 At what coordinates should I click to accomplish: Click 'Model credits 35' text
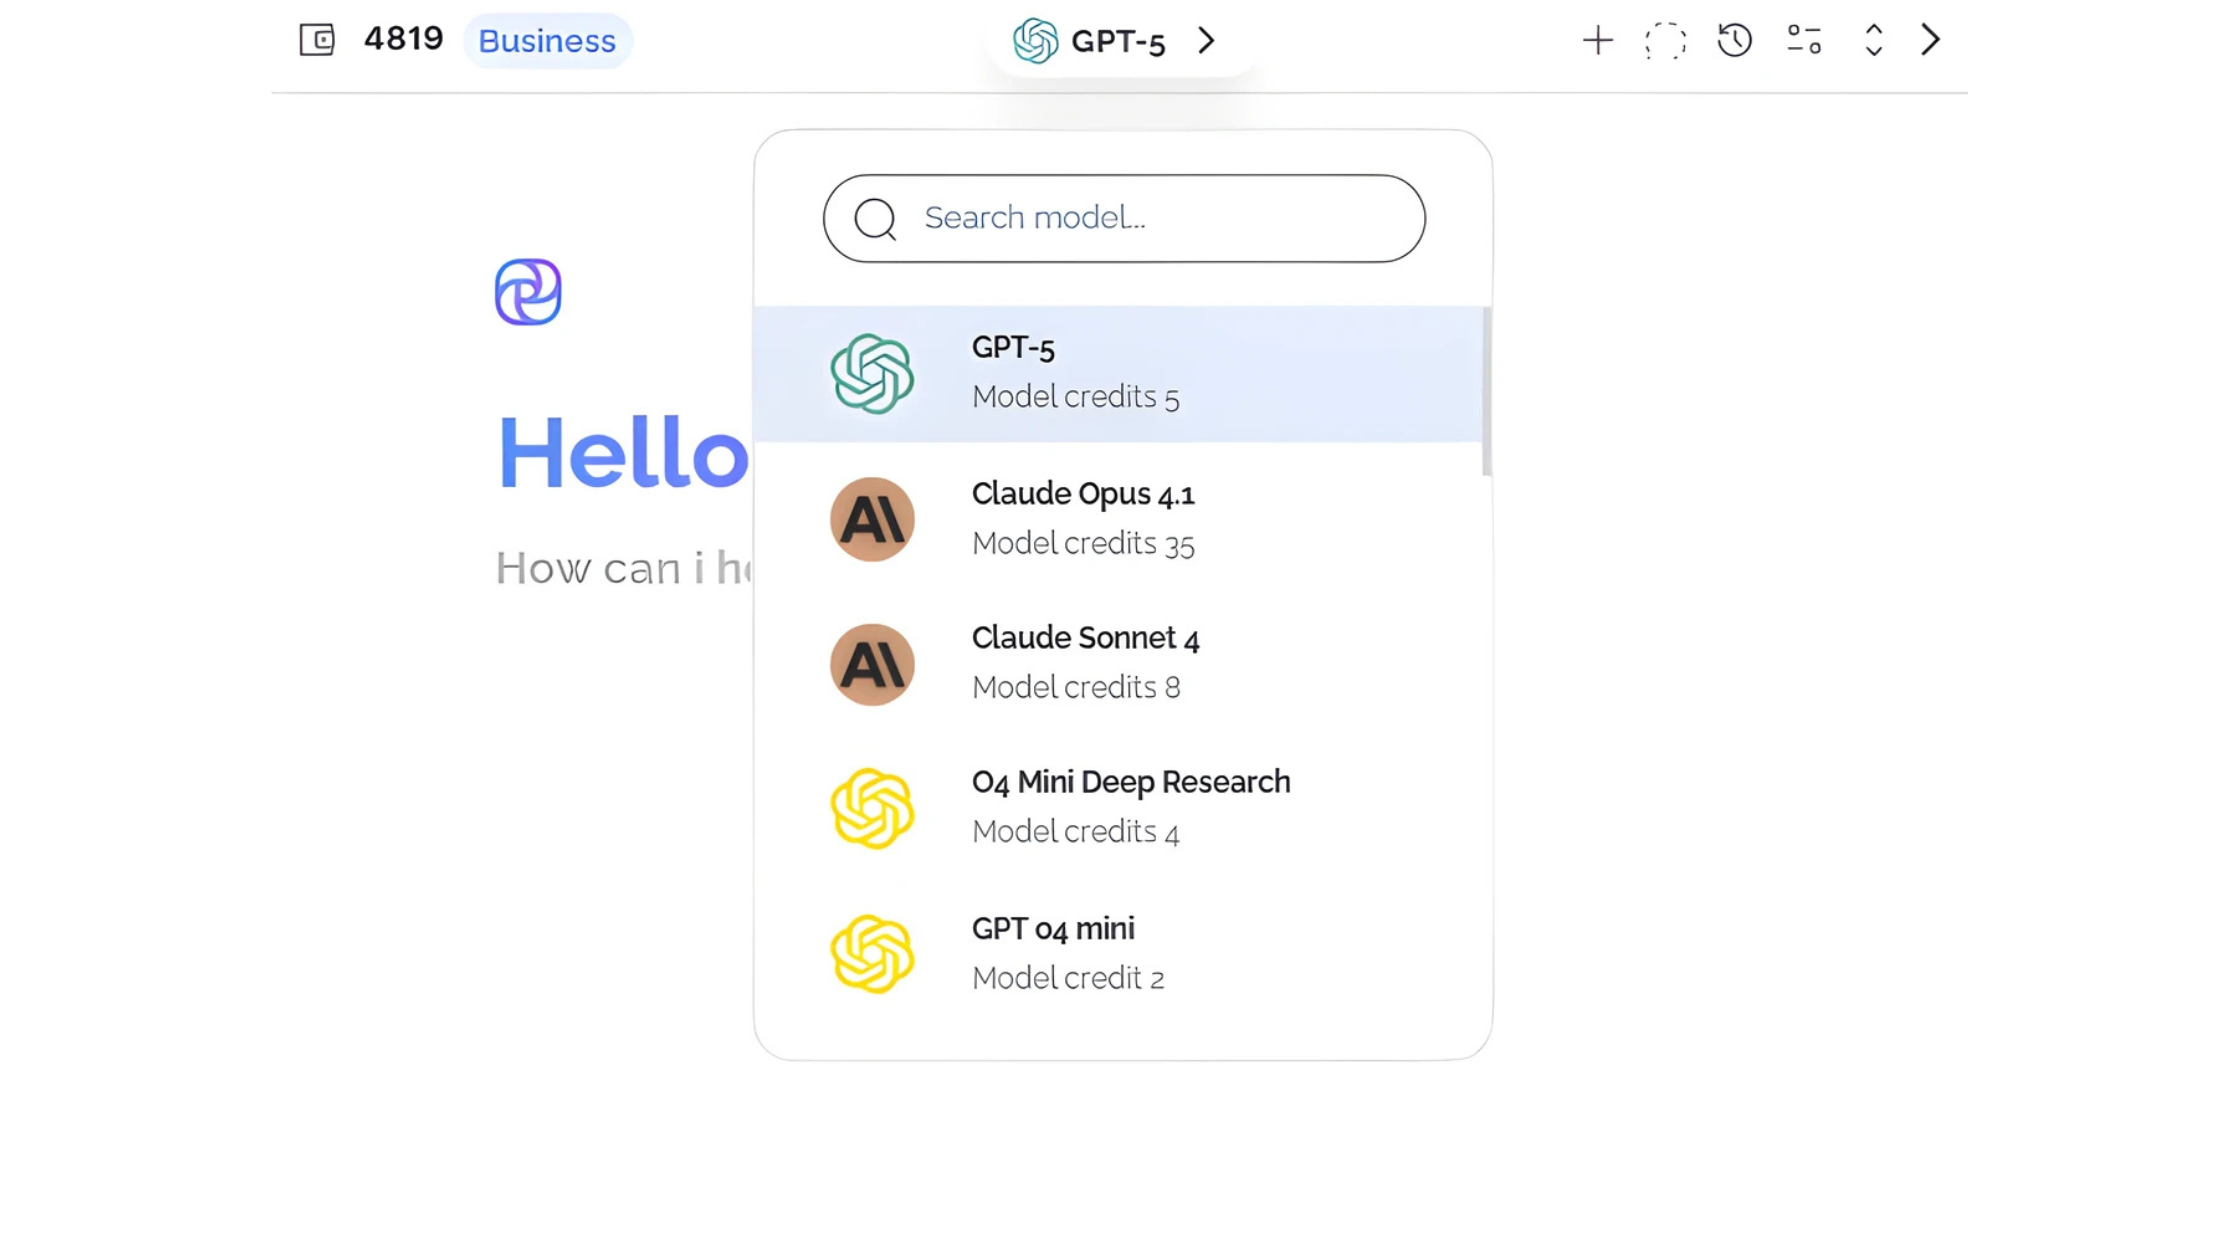click(x=1083, y=543)
